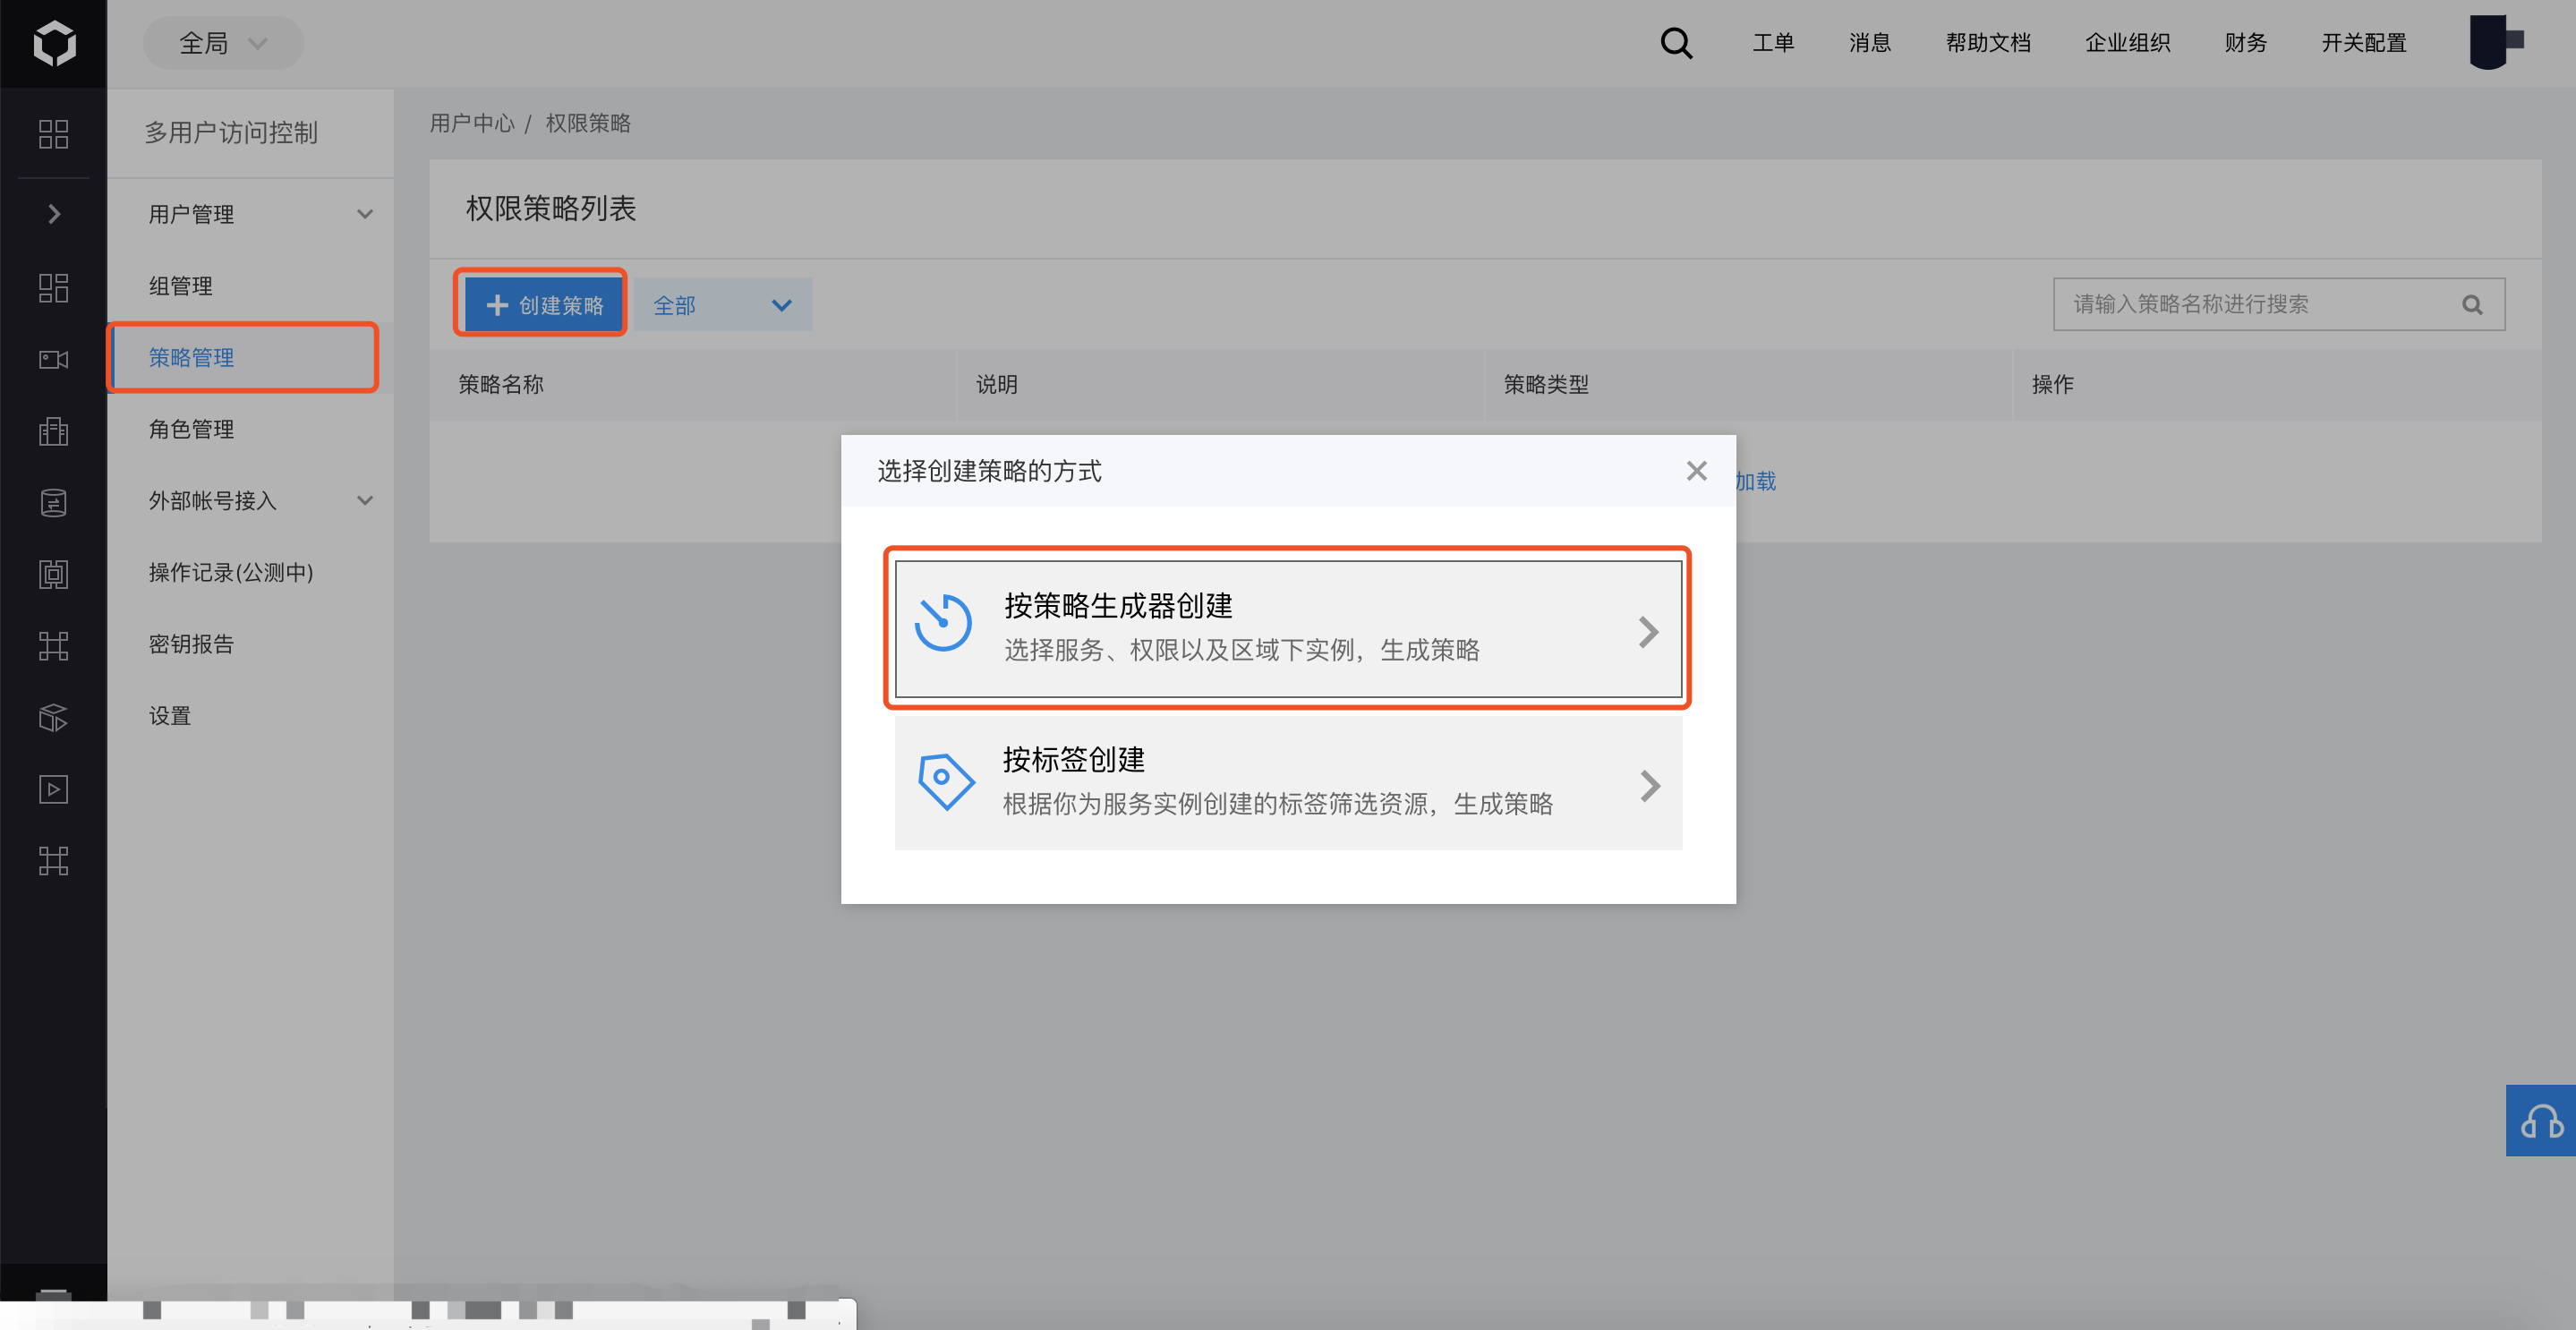This screenshot has width=2576, height=1330.
Task: Click the arrow on 按标签创建
Action: click(1650, 786)
